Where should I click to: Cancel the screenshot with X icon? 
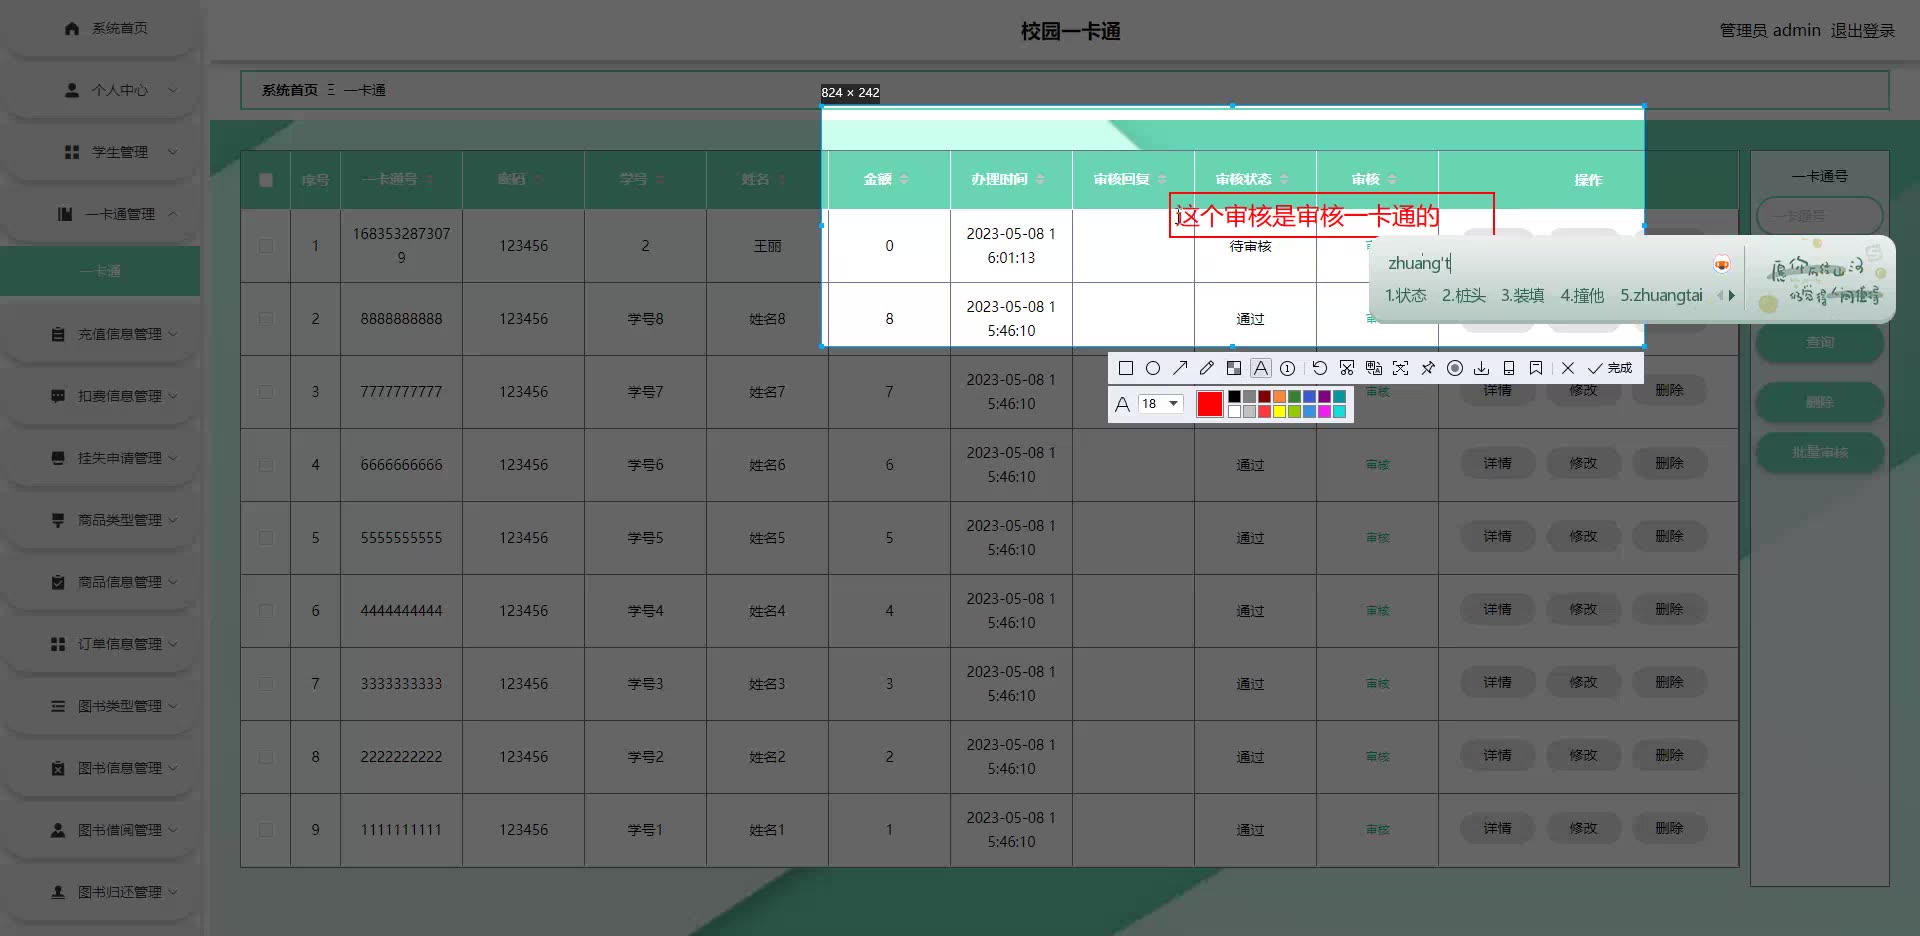pos(1568,368)
